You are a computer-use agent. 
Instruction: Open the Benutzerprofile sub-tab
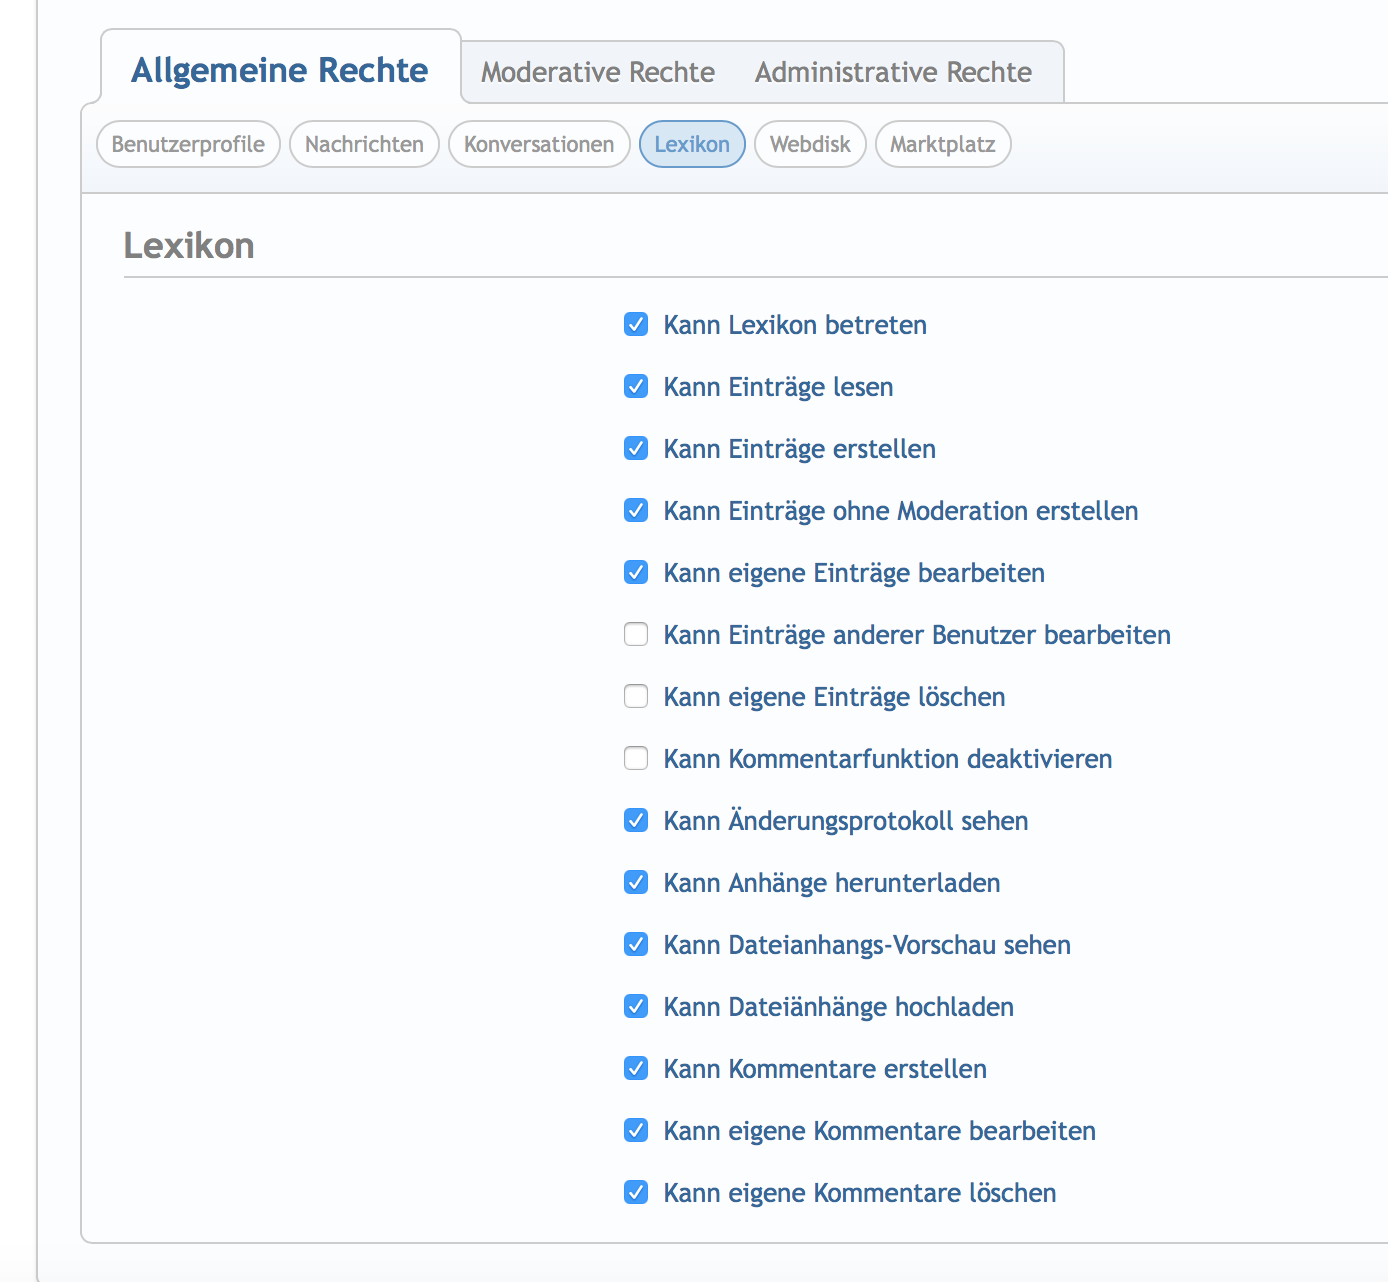[x=188, y=144]
